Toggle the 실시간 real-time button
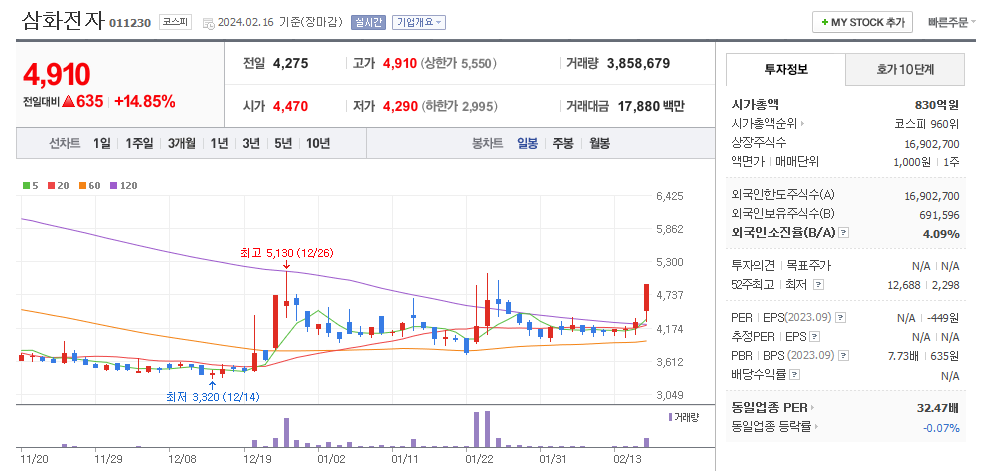 [368, 22]
